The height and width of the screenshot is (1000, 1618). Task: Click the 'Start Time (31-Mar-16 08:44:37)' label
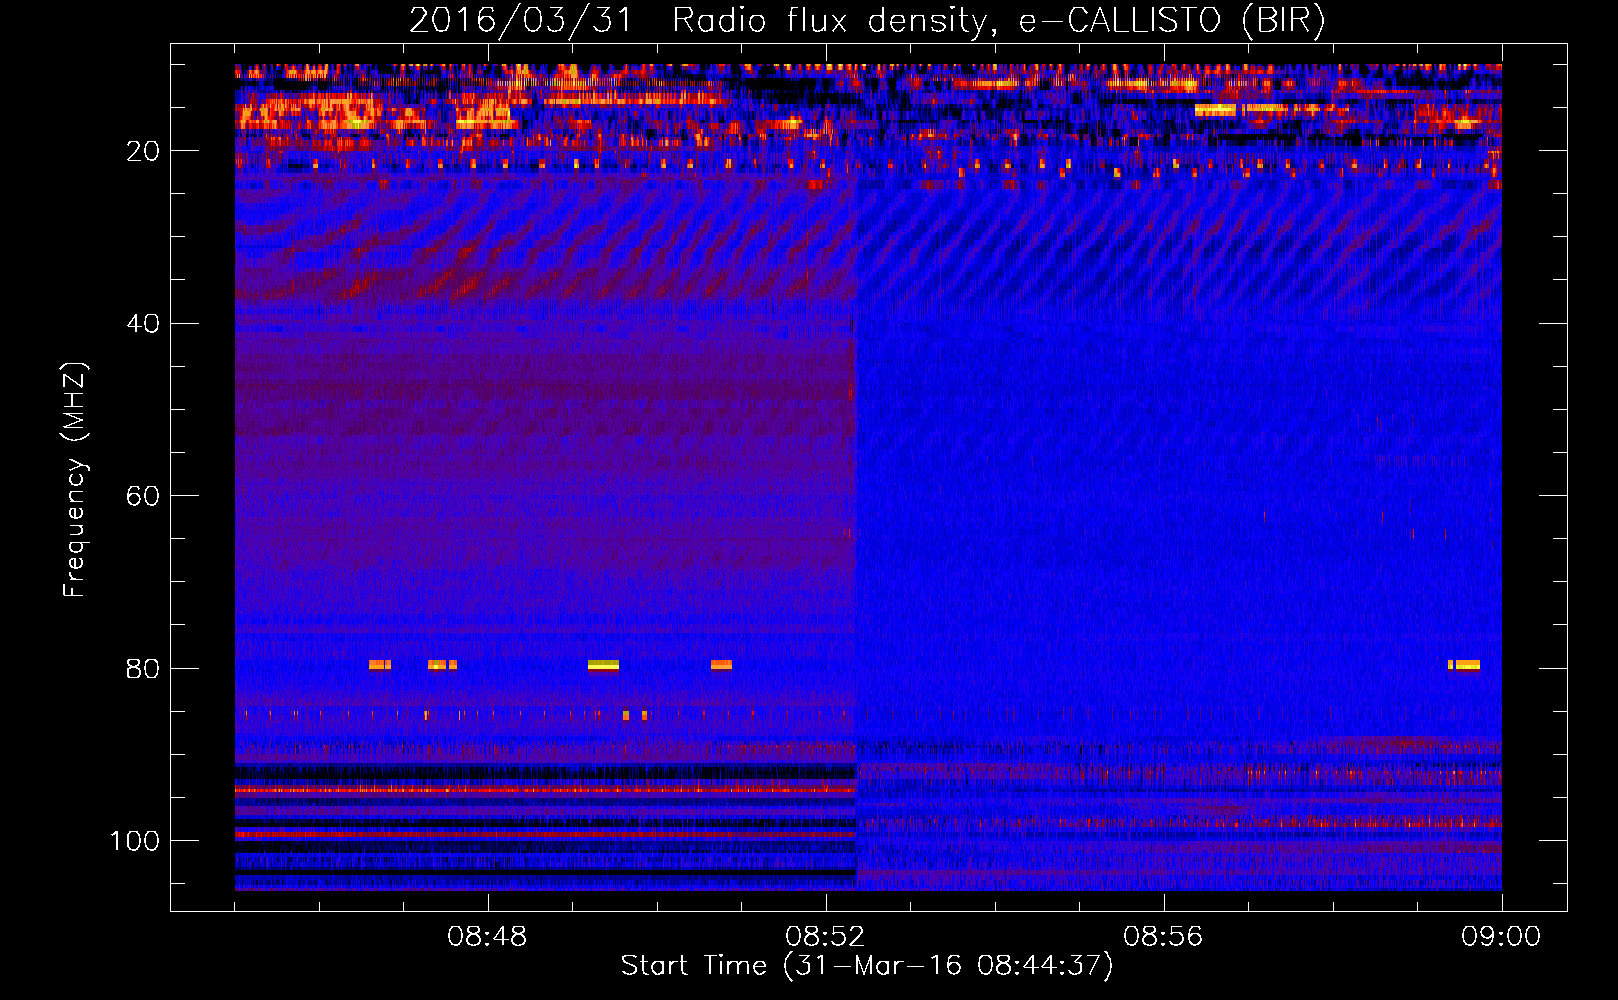tap(867, 966)
